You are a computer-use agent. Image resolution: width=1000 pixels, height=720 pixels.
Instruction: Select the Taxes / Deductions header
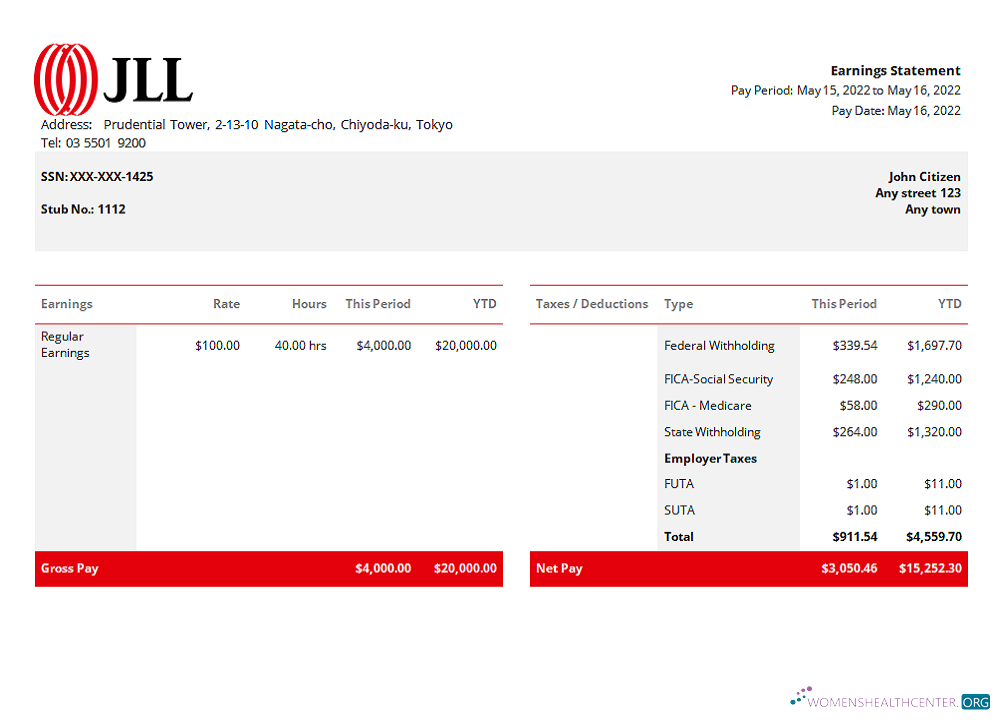tap(592, 303)
